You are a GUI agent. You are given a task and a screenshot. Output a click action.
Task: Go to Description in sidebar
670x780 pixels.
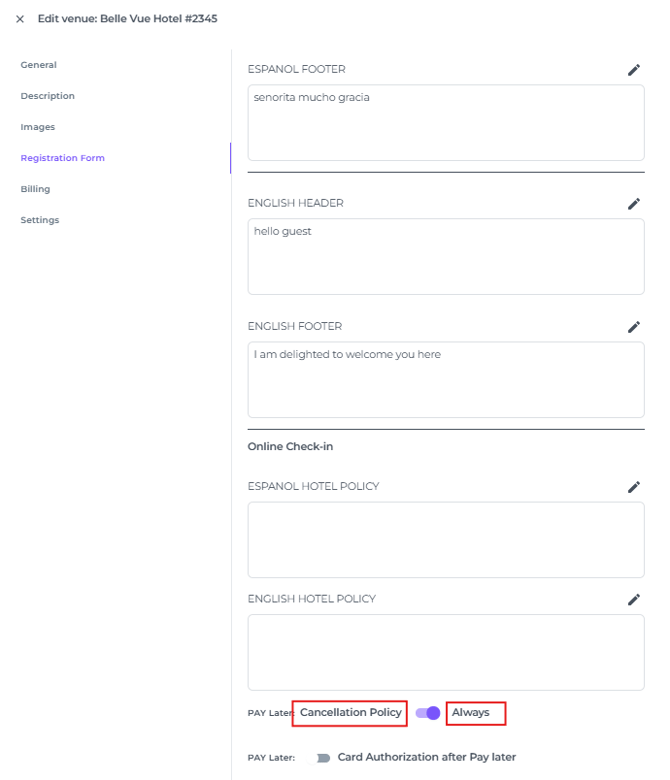coord(48,96)
